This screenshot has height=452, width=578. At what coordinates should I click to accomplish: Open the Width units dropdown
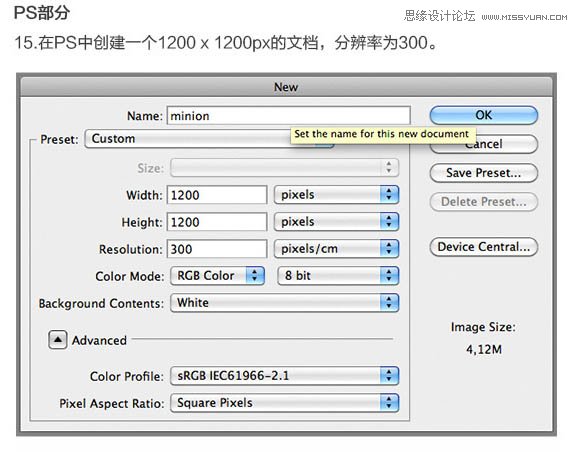(x=336, y=195)
